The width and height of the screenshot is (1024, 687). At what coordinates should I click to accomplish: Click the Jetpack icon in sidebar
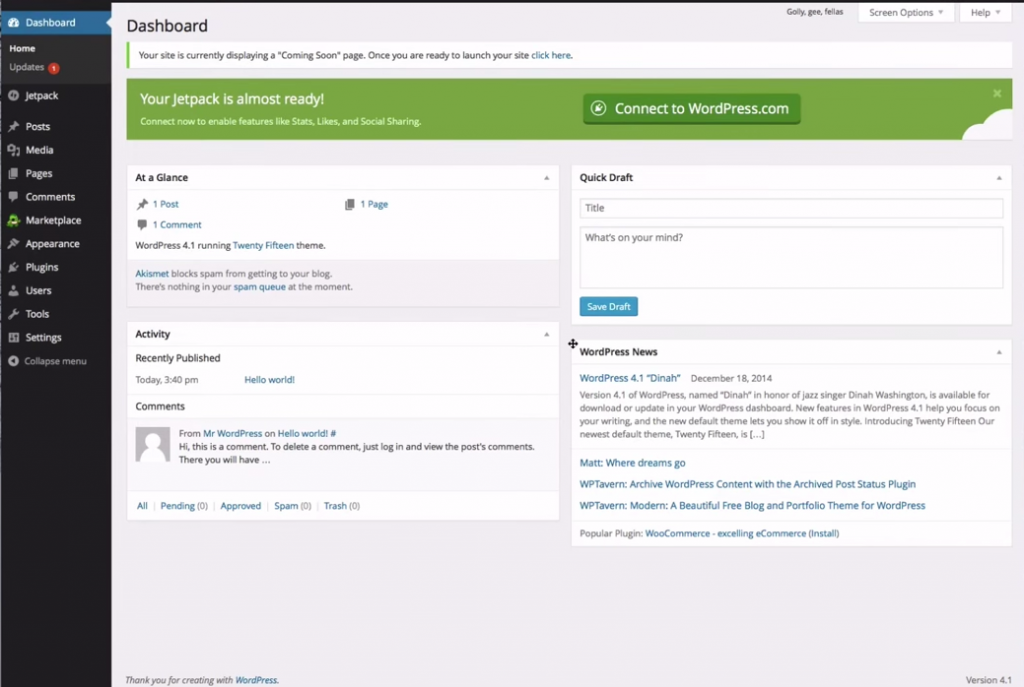[x=13, y=95]
